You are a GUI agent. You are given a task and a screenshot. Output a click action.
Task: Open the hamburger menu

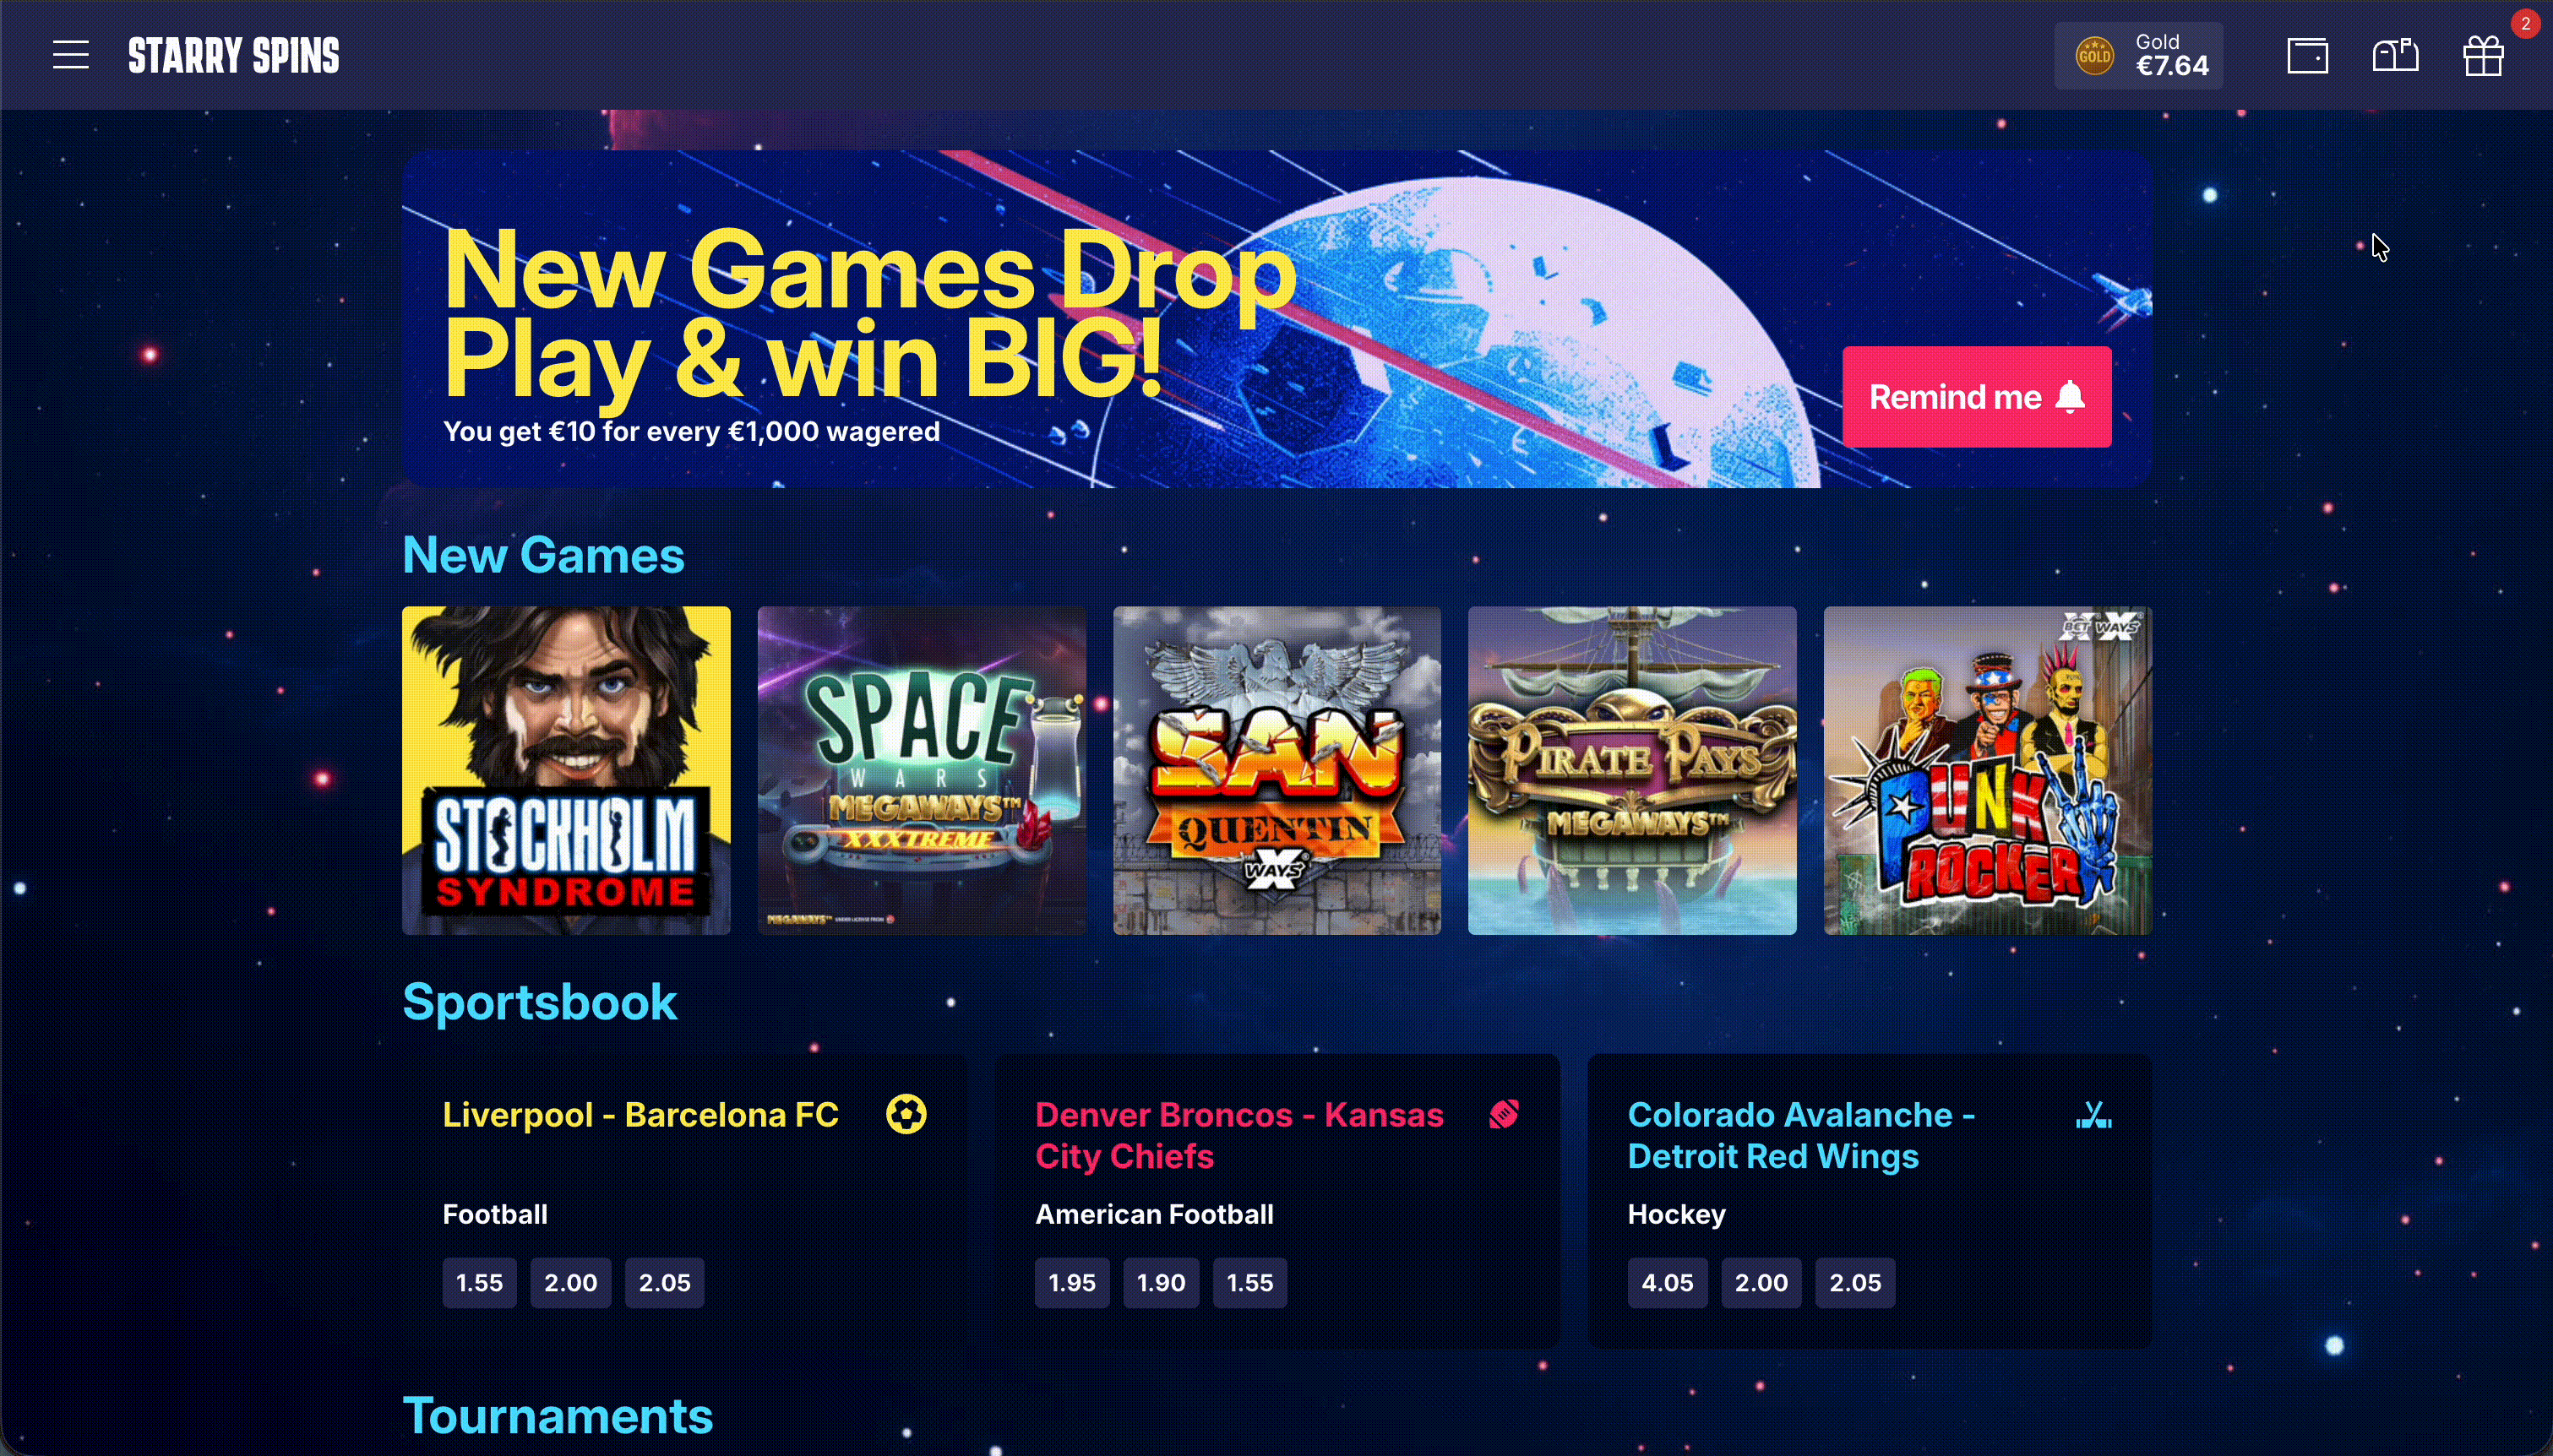point(71,55)
